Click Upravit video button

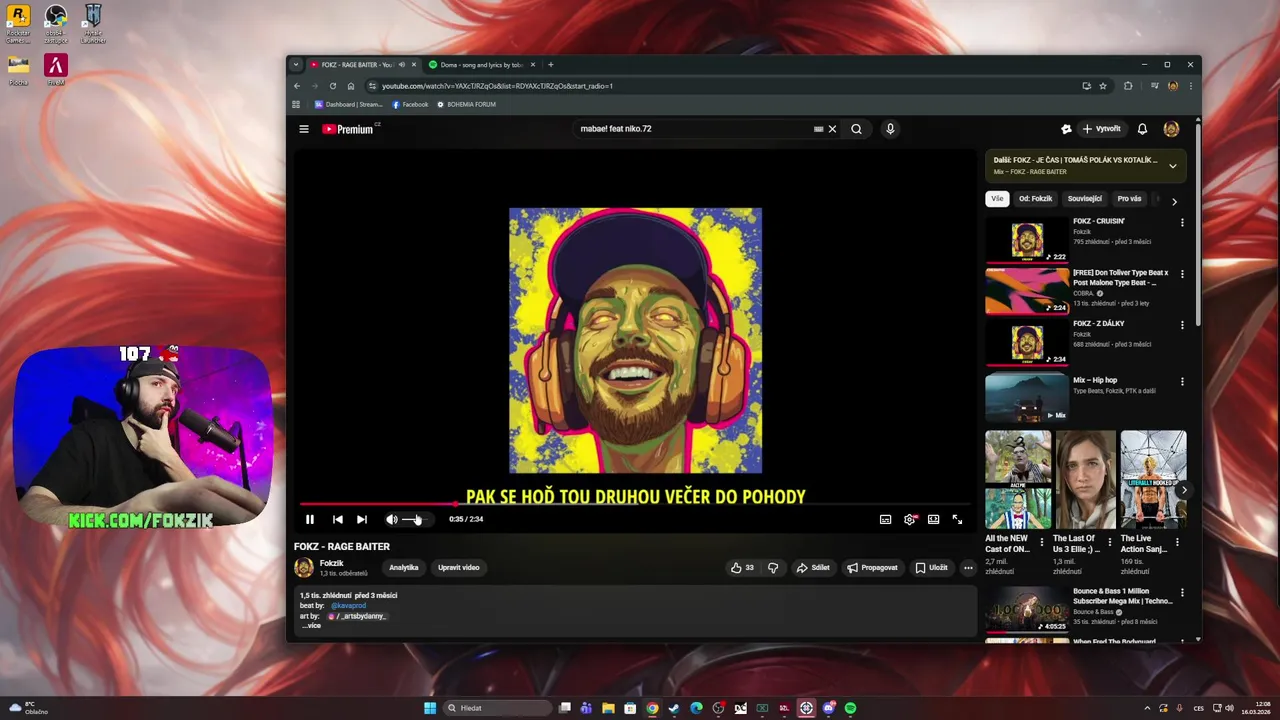459,567
